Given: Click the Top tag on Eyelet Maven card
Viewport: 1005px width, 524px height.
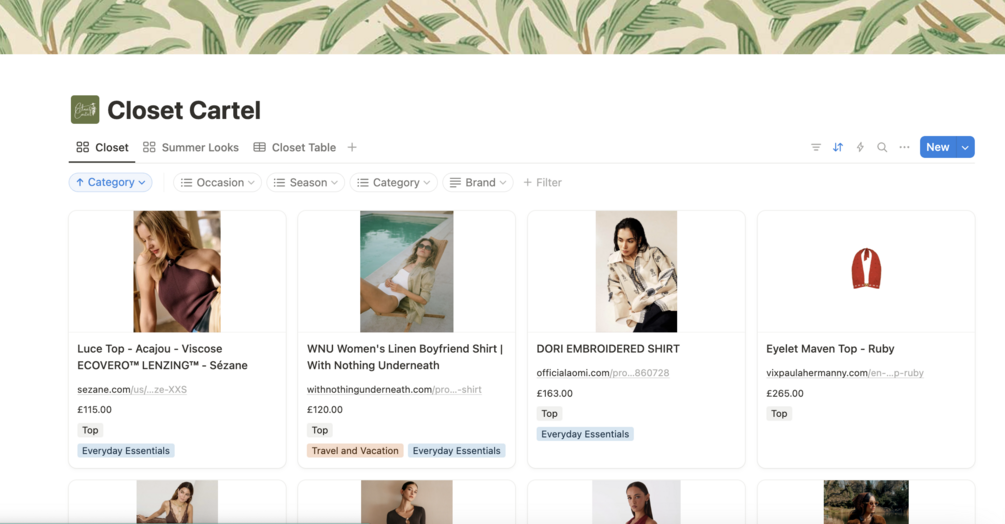Looking at the screenshot, I should click(x=779, y=414).
